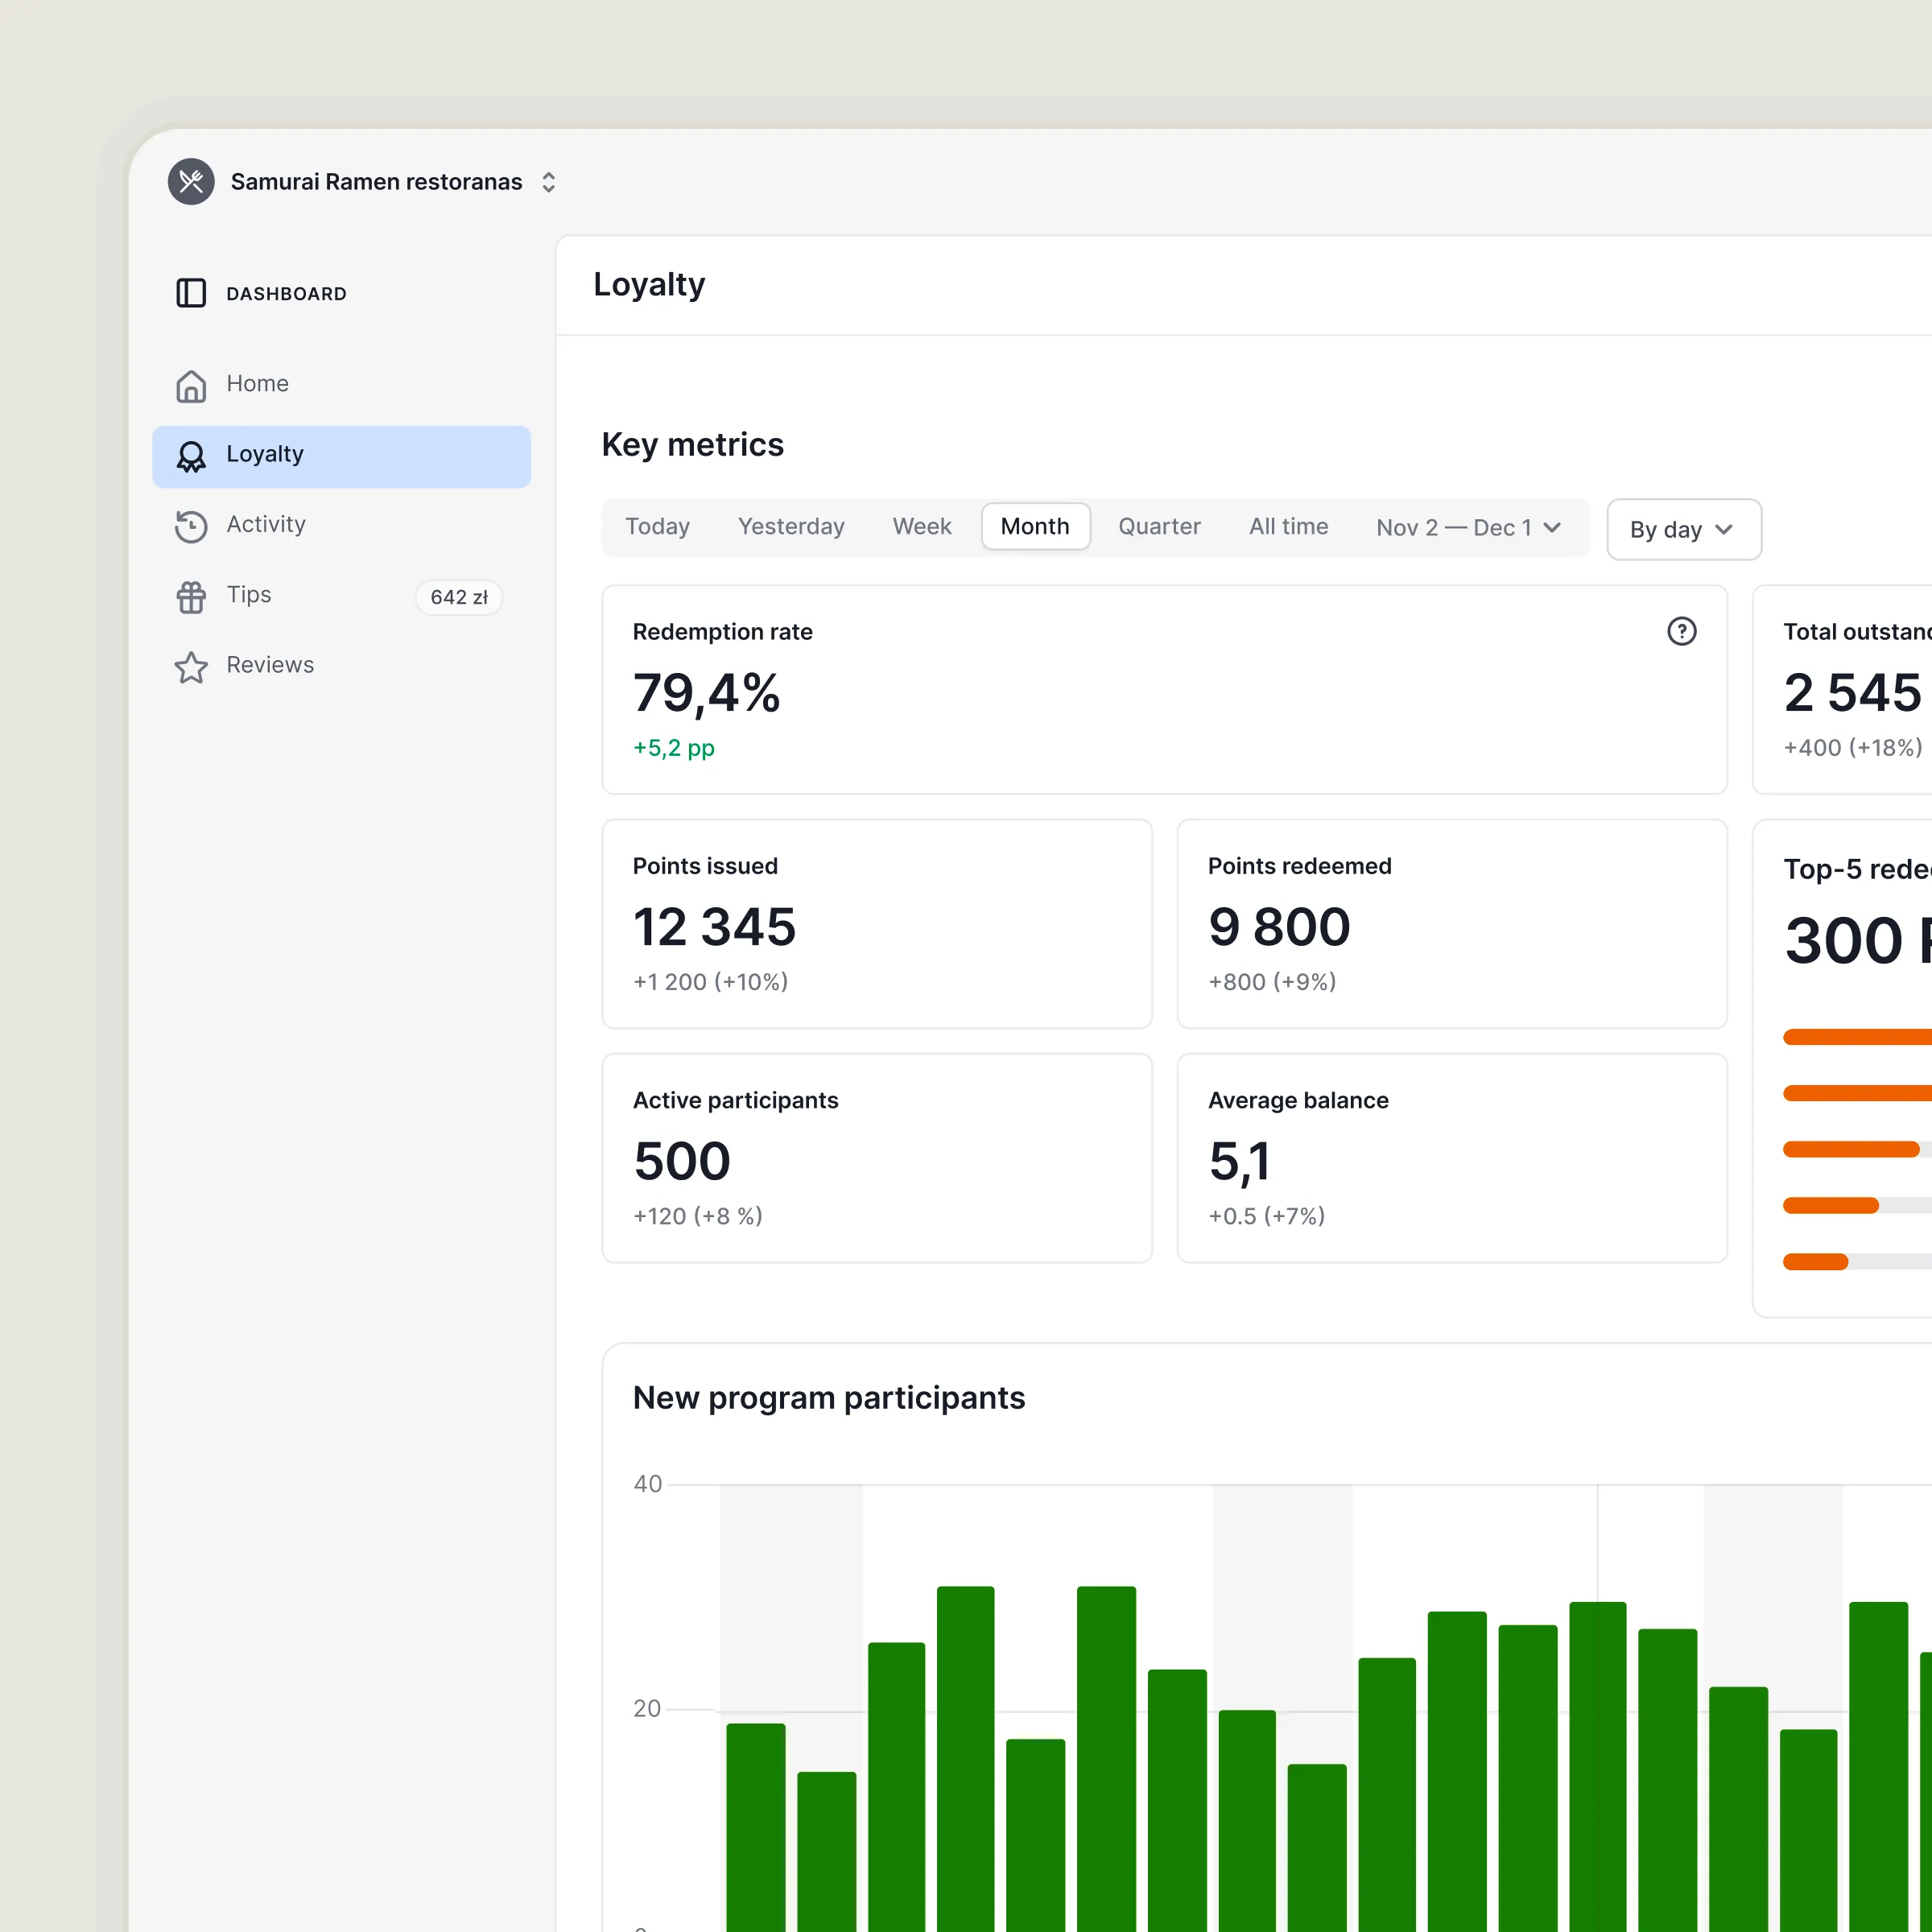Open Reviews in the sidebar
The width and height of the screenshot is (1932, 1932).
click(341, 666)
